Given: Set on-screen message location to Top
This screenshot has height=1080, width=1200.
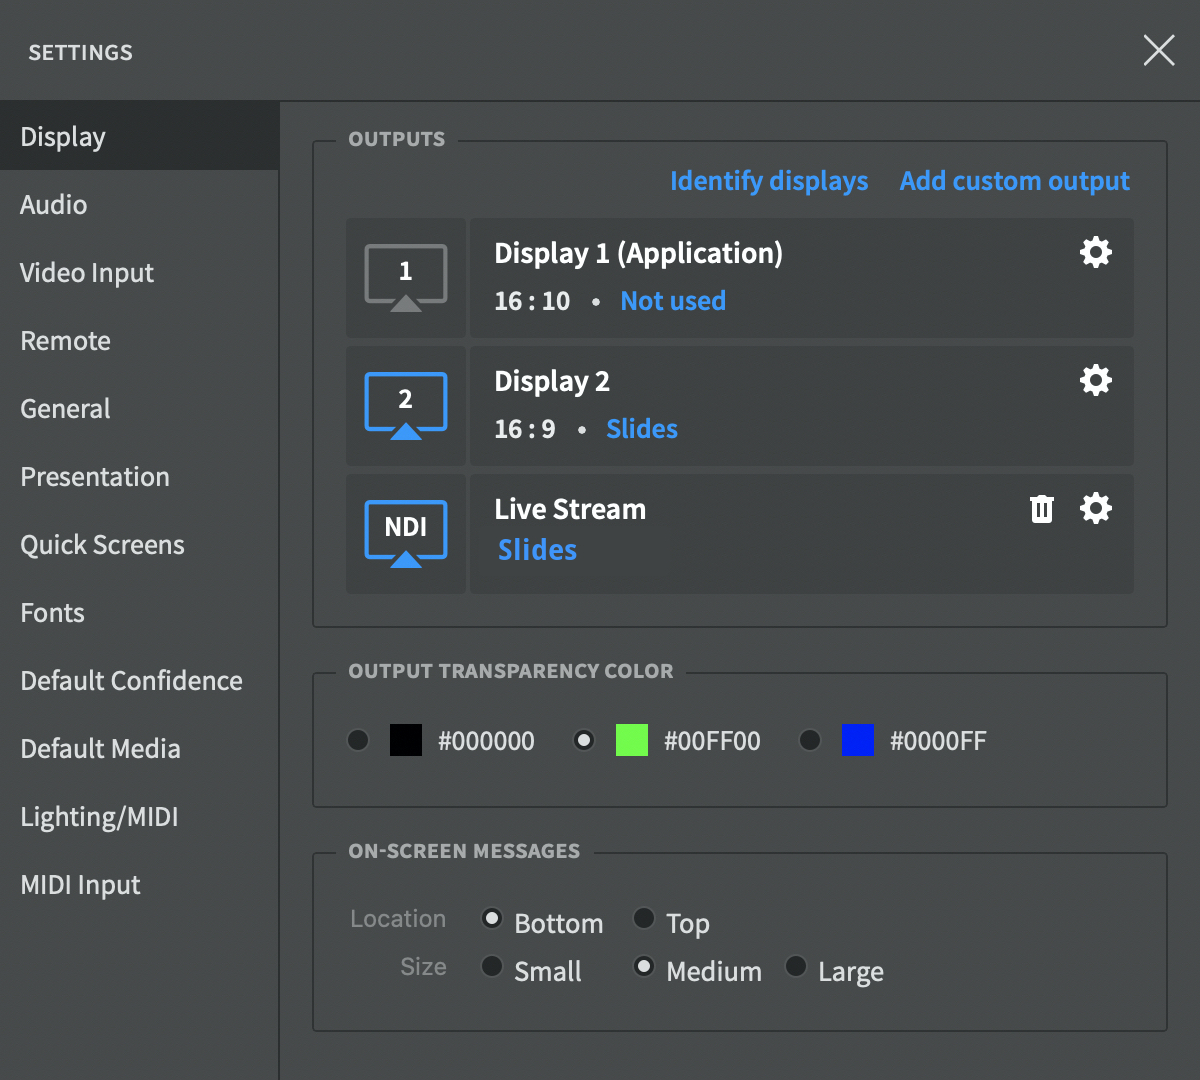Looking at the screenshot, I should pos(644,919).
